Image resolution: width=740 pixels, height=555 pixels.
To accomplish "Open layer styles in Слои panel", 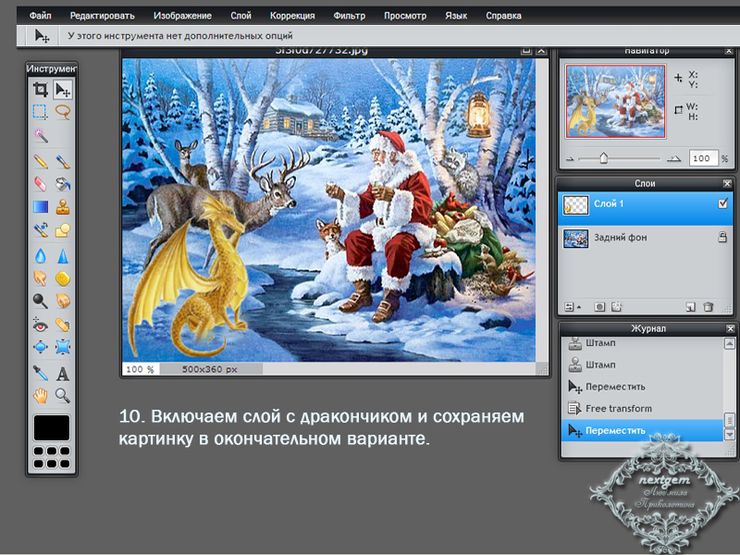I will (616, 307).
